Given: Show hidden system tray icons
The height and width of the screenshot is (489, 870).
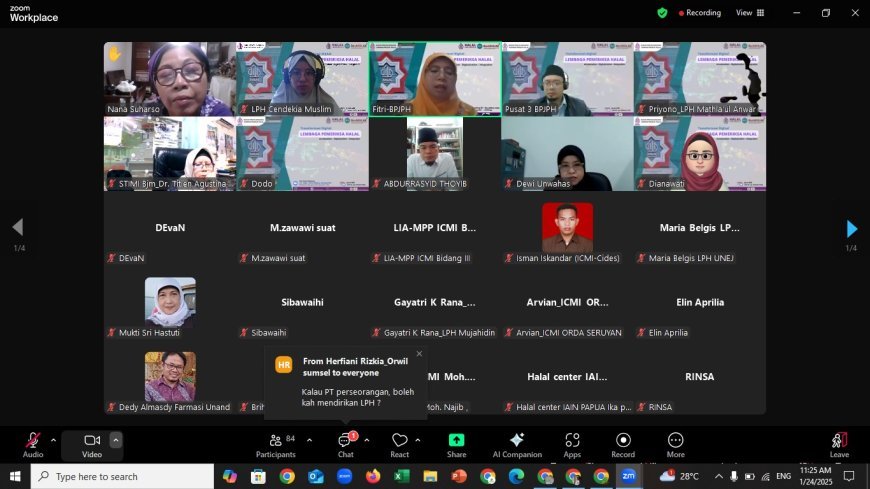Looking at the screenshot, I should coord(719,476).
